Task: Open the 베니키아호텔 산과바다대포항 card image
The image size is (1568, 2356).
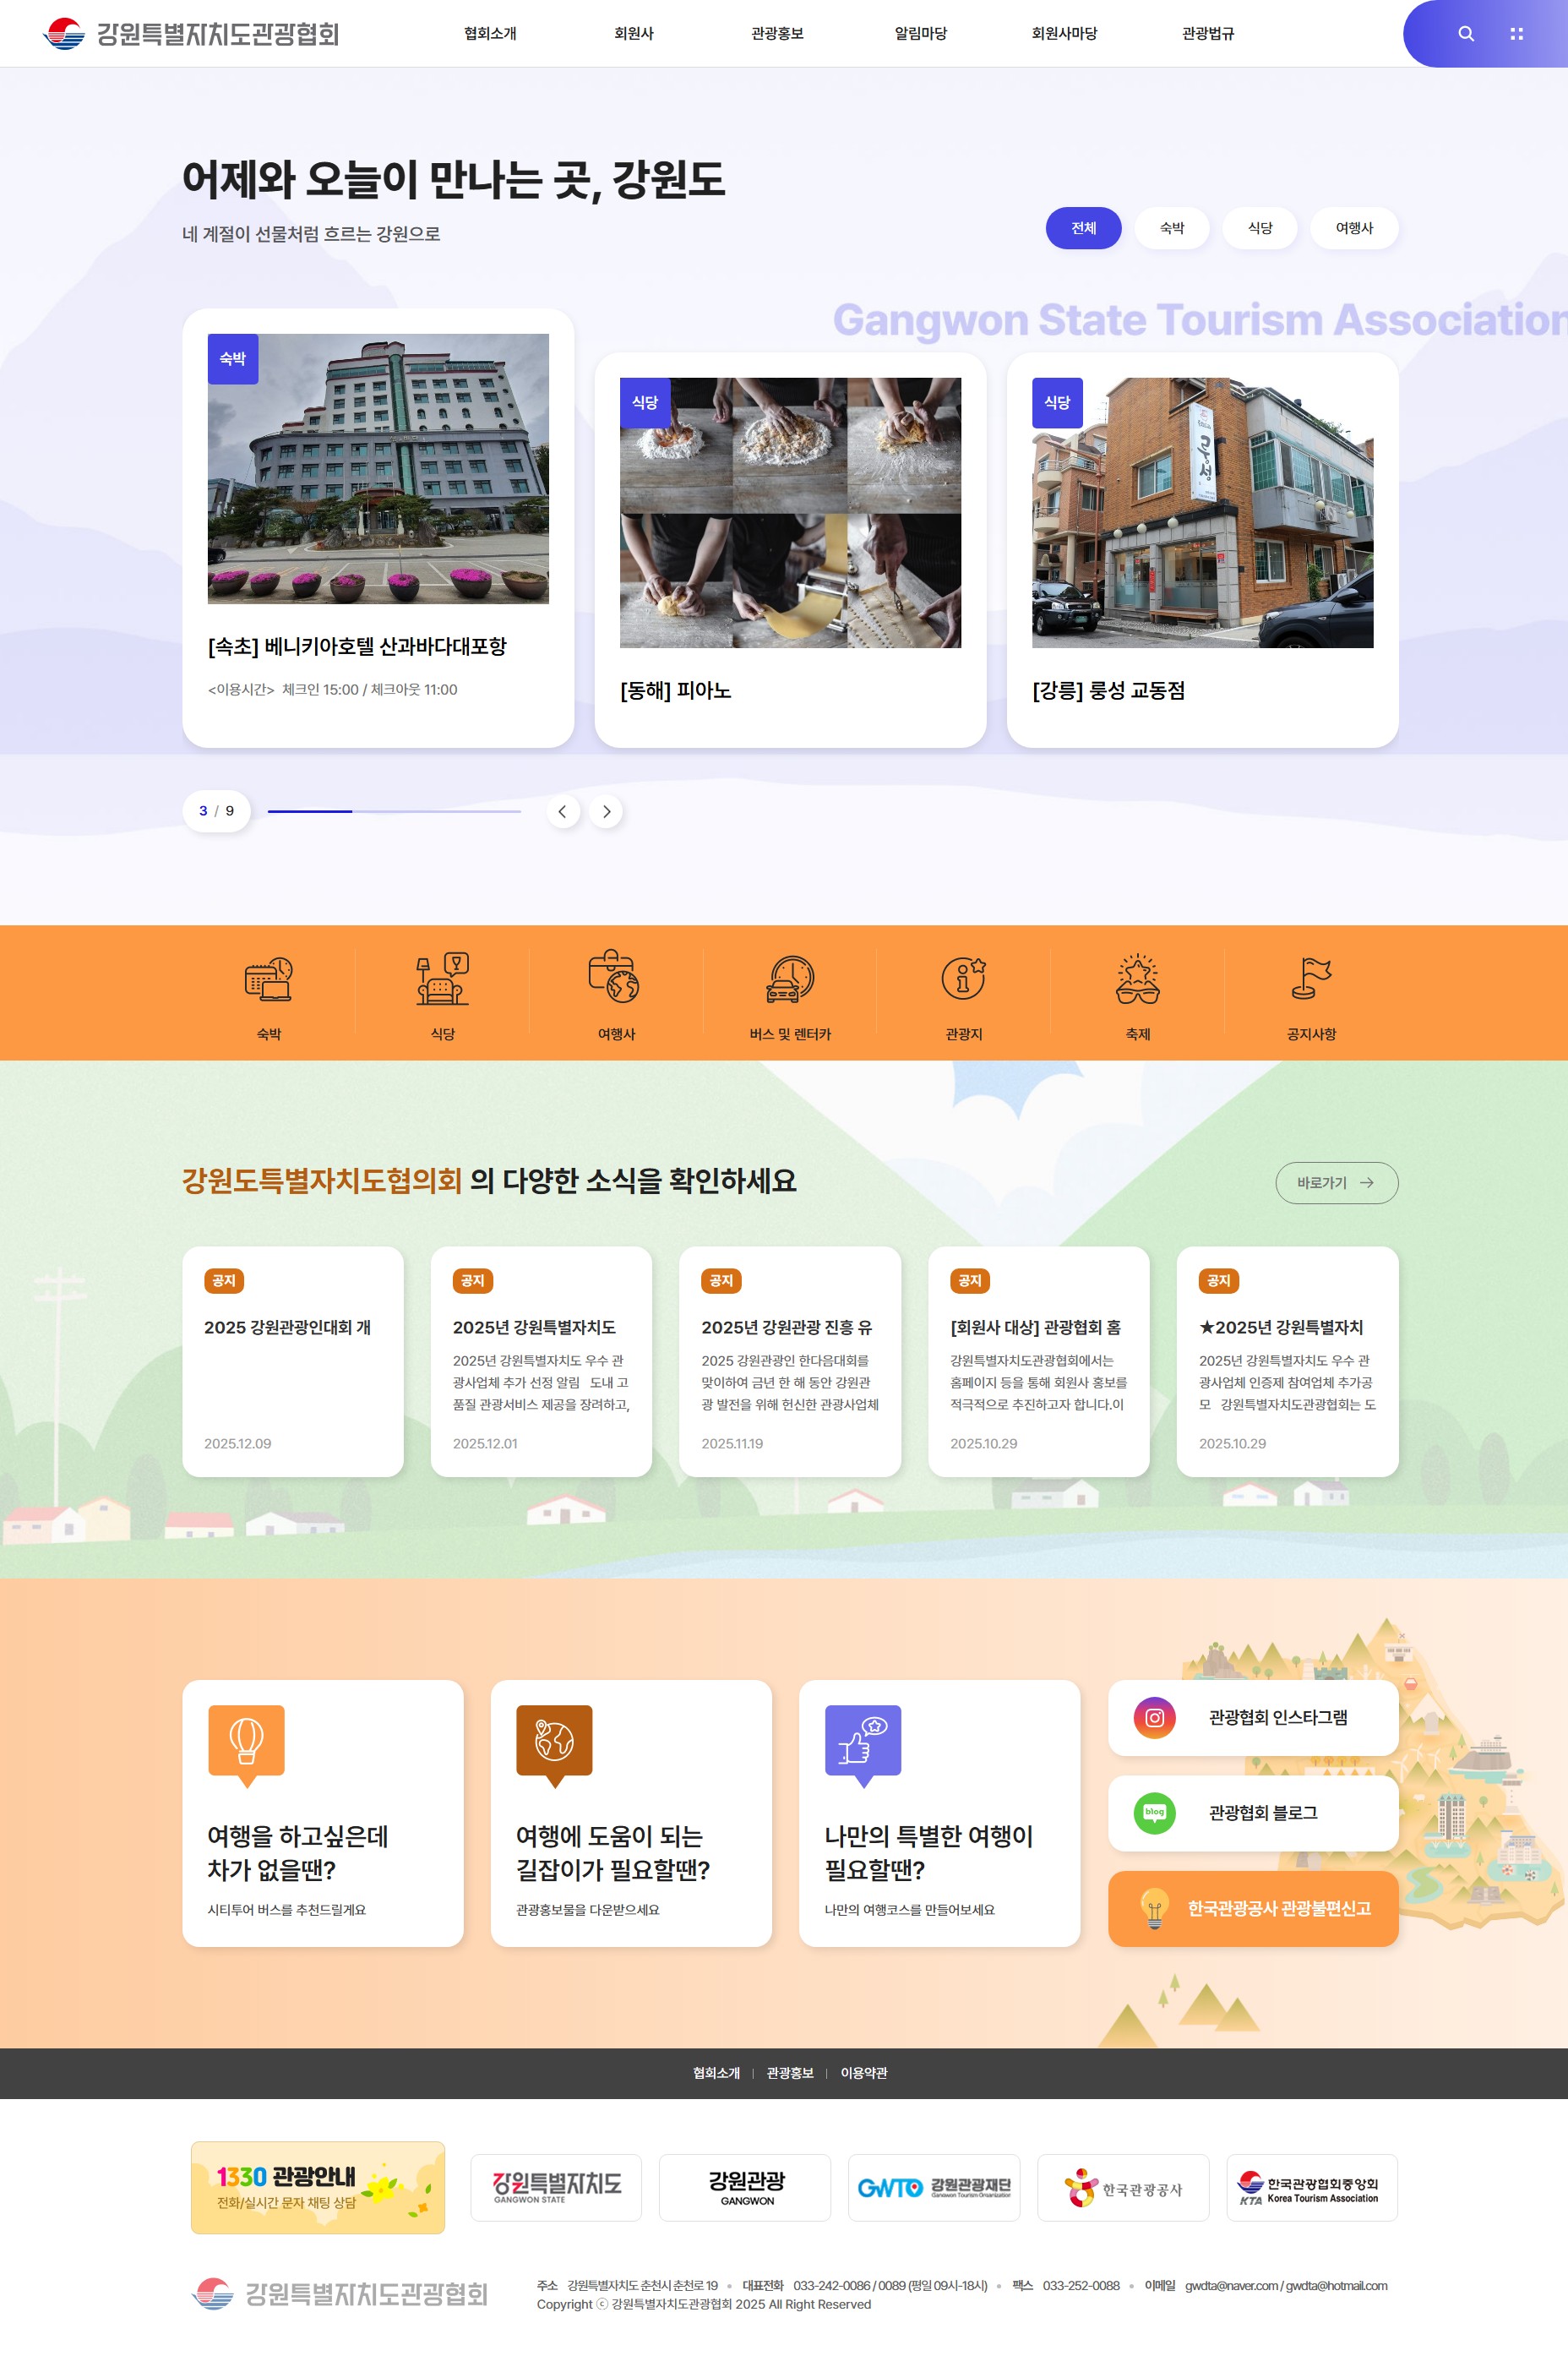Action: point(378,469)
